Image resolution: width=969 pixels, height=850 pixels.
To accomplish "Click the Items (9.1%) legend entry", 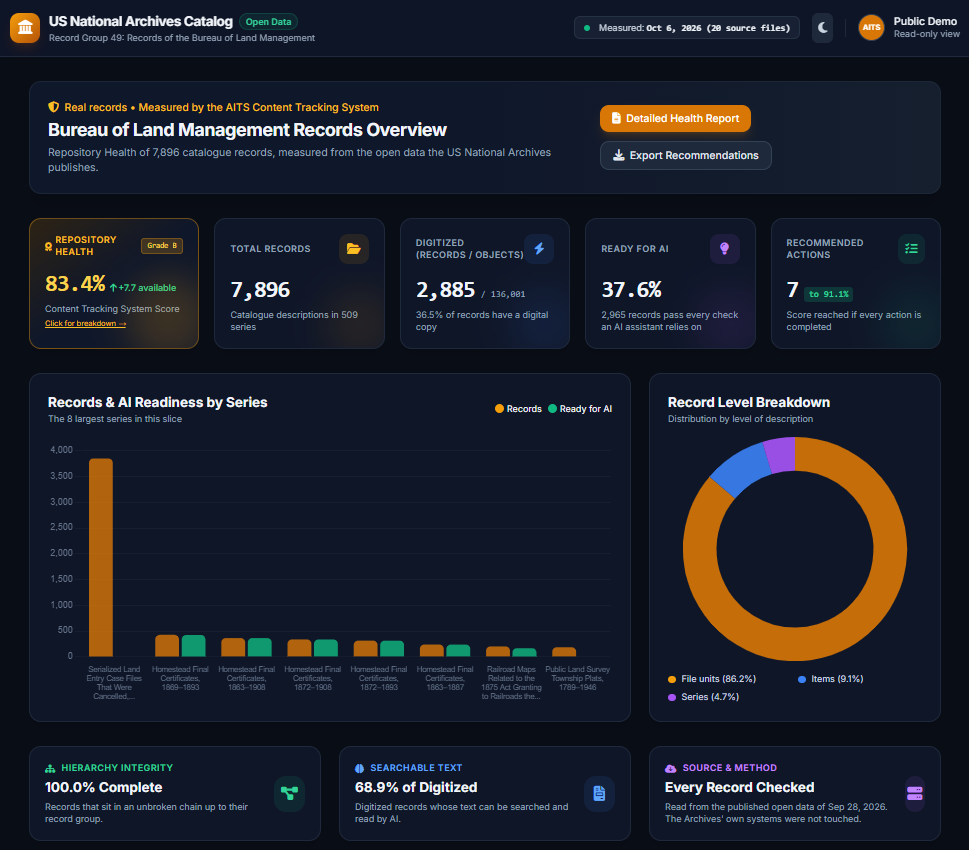I will pyautogui.click(x=831, y=679).
